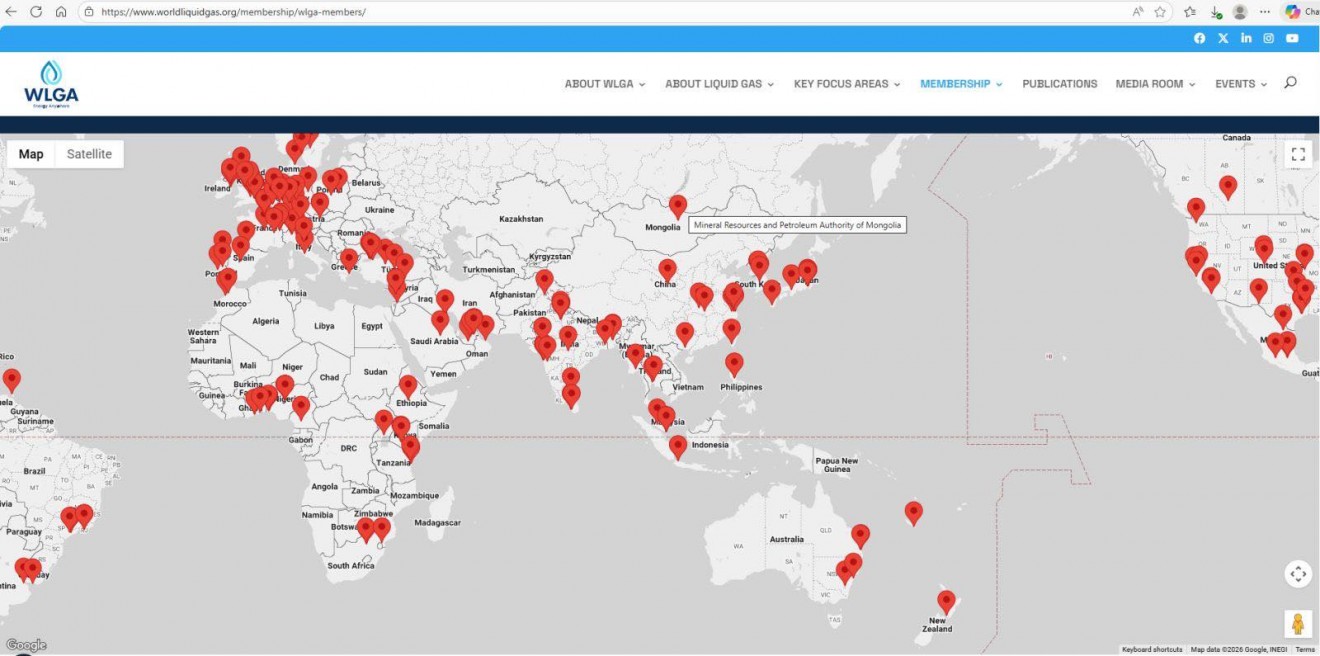
Task: Click the X (Twitter) social icon
Action: [1223, 38]
